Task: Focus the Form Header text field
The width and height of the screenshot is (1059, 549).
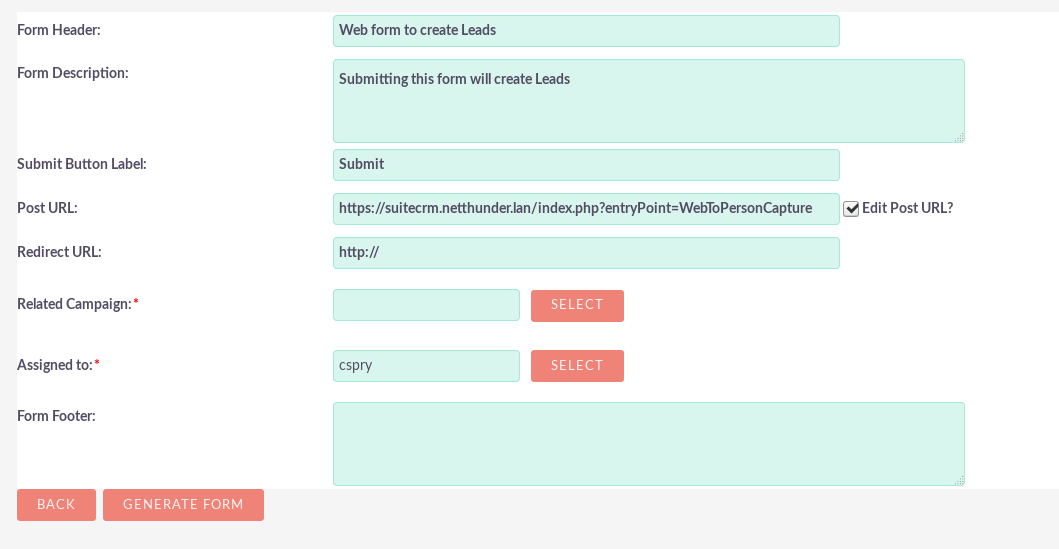Action: point(586,31)
